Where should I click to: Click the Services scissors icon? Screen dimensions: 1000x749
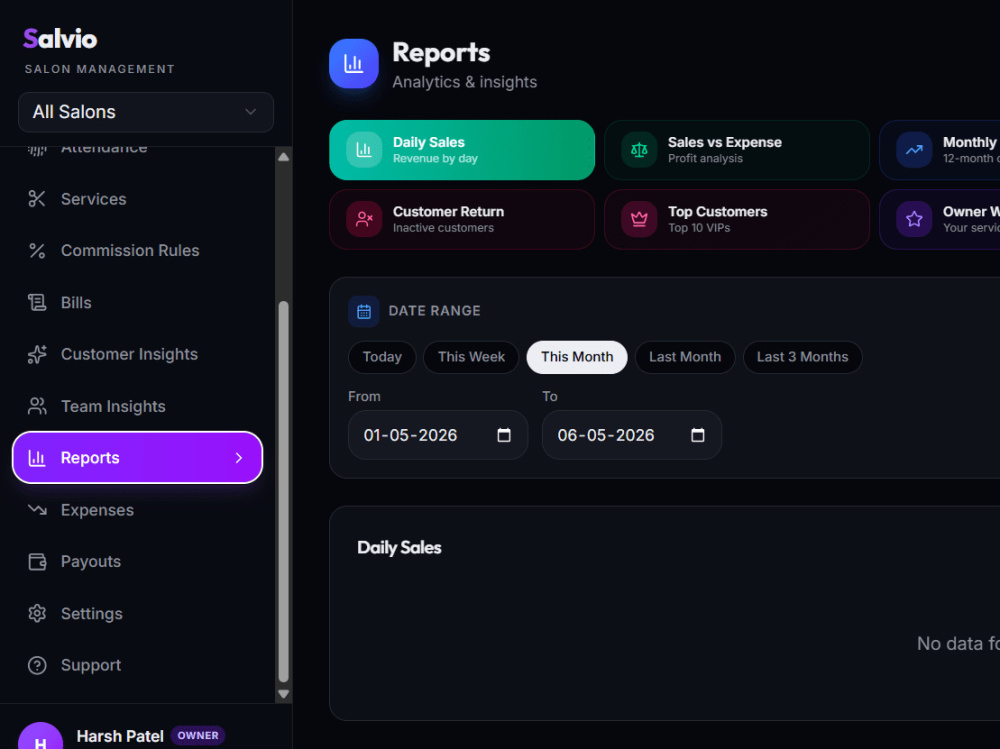click(x=37, y=199)
